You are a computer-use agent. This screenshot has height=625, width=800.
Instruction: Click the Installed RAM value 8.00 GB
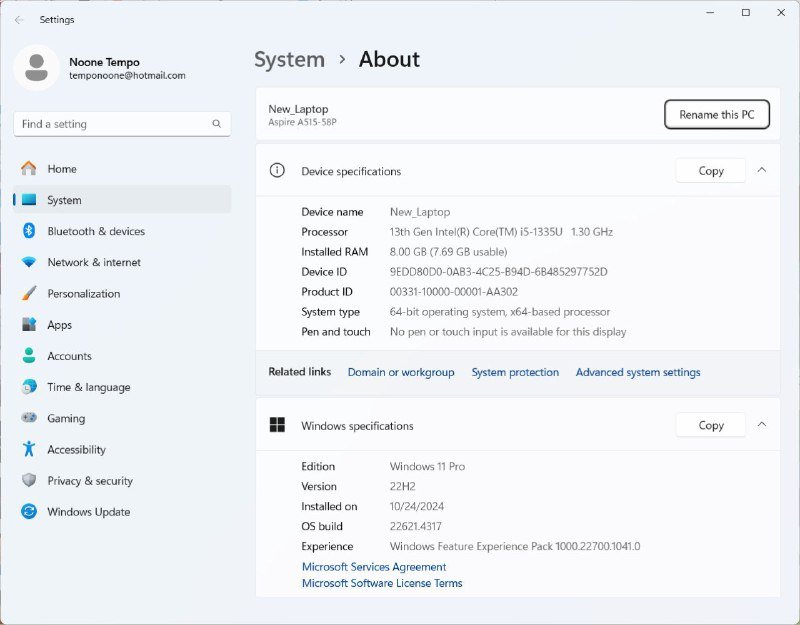click(448, 252)
